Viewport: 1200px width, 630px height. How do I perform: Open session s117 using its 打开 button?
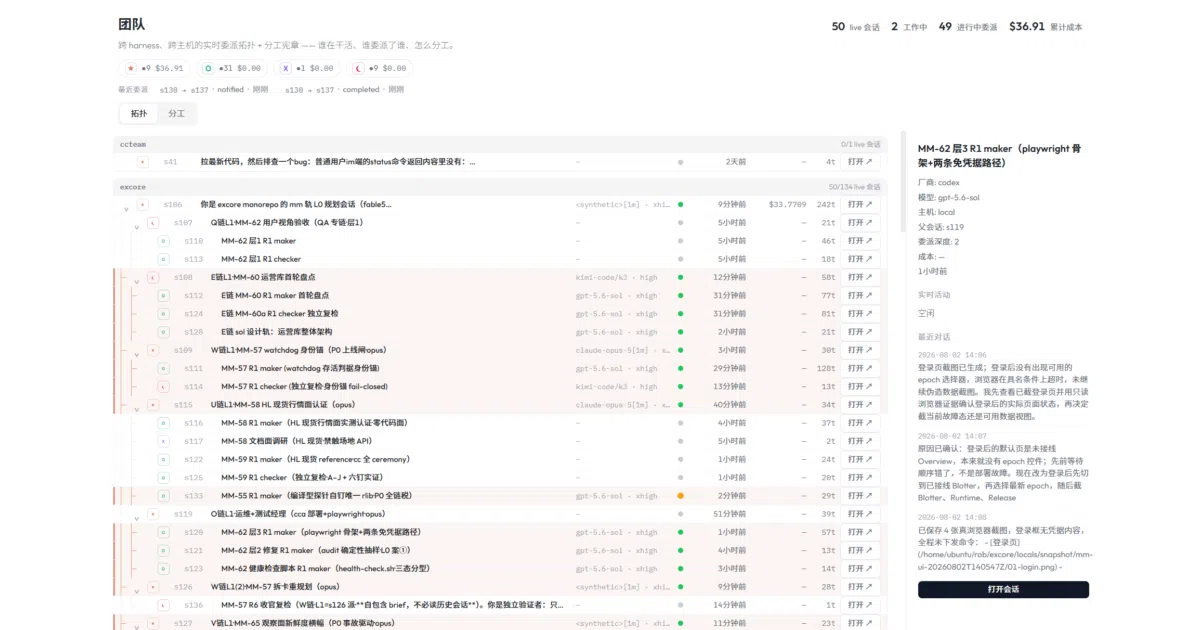point(860,441)
